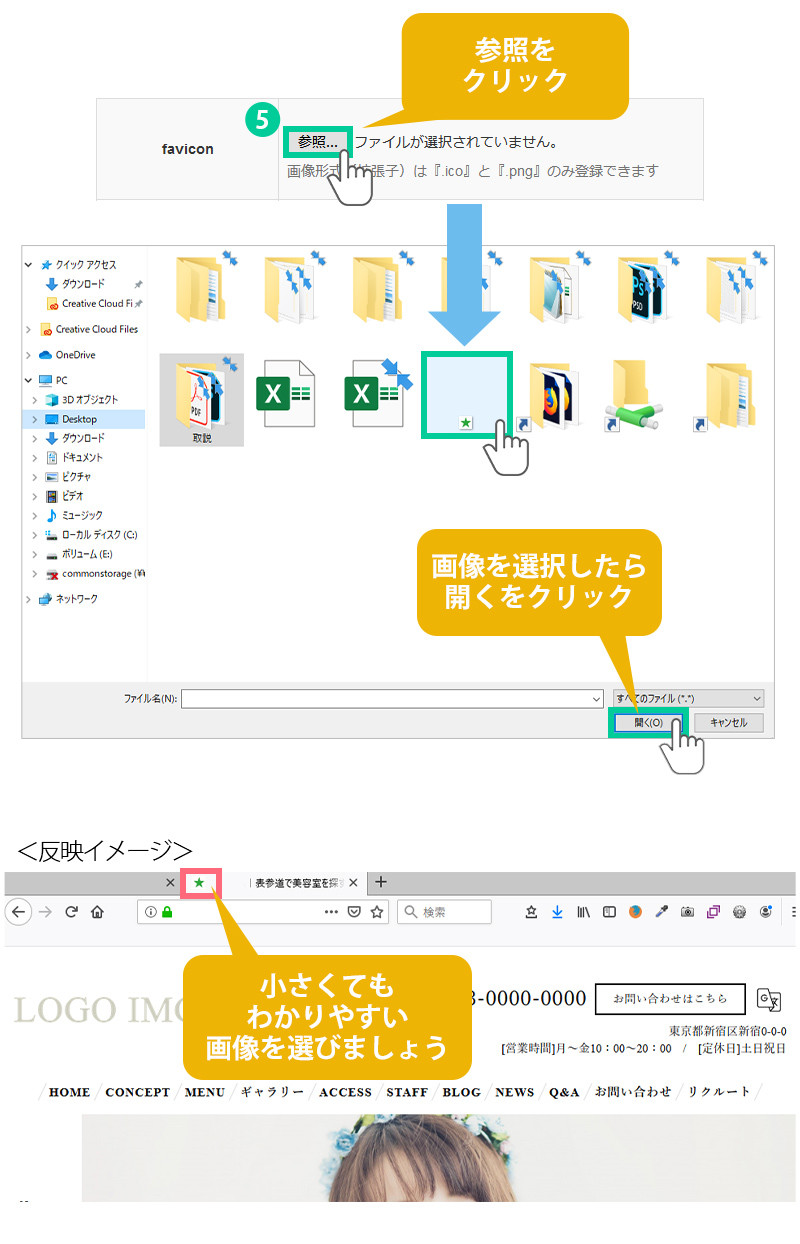Click the browser downloads arrow icon

[557, 912]
